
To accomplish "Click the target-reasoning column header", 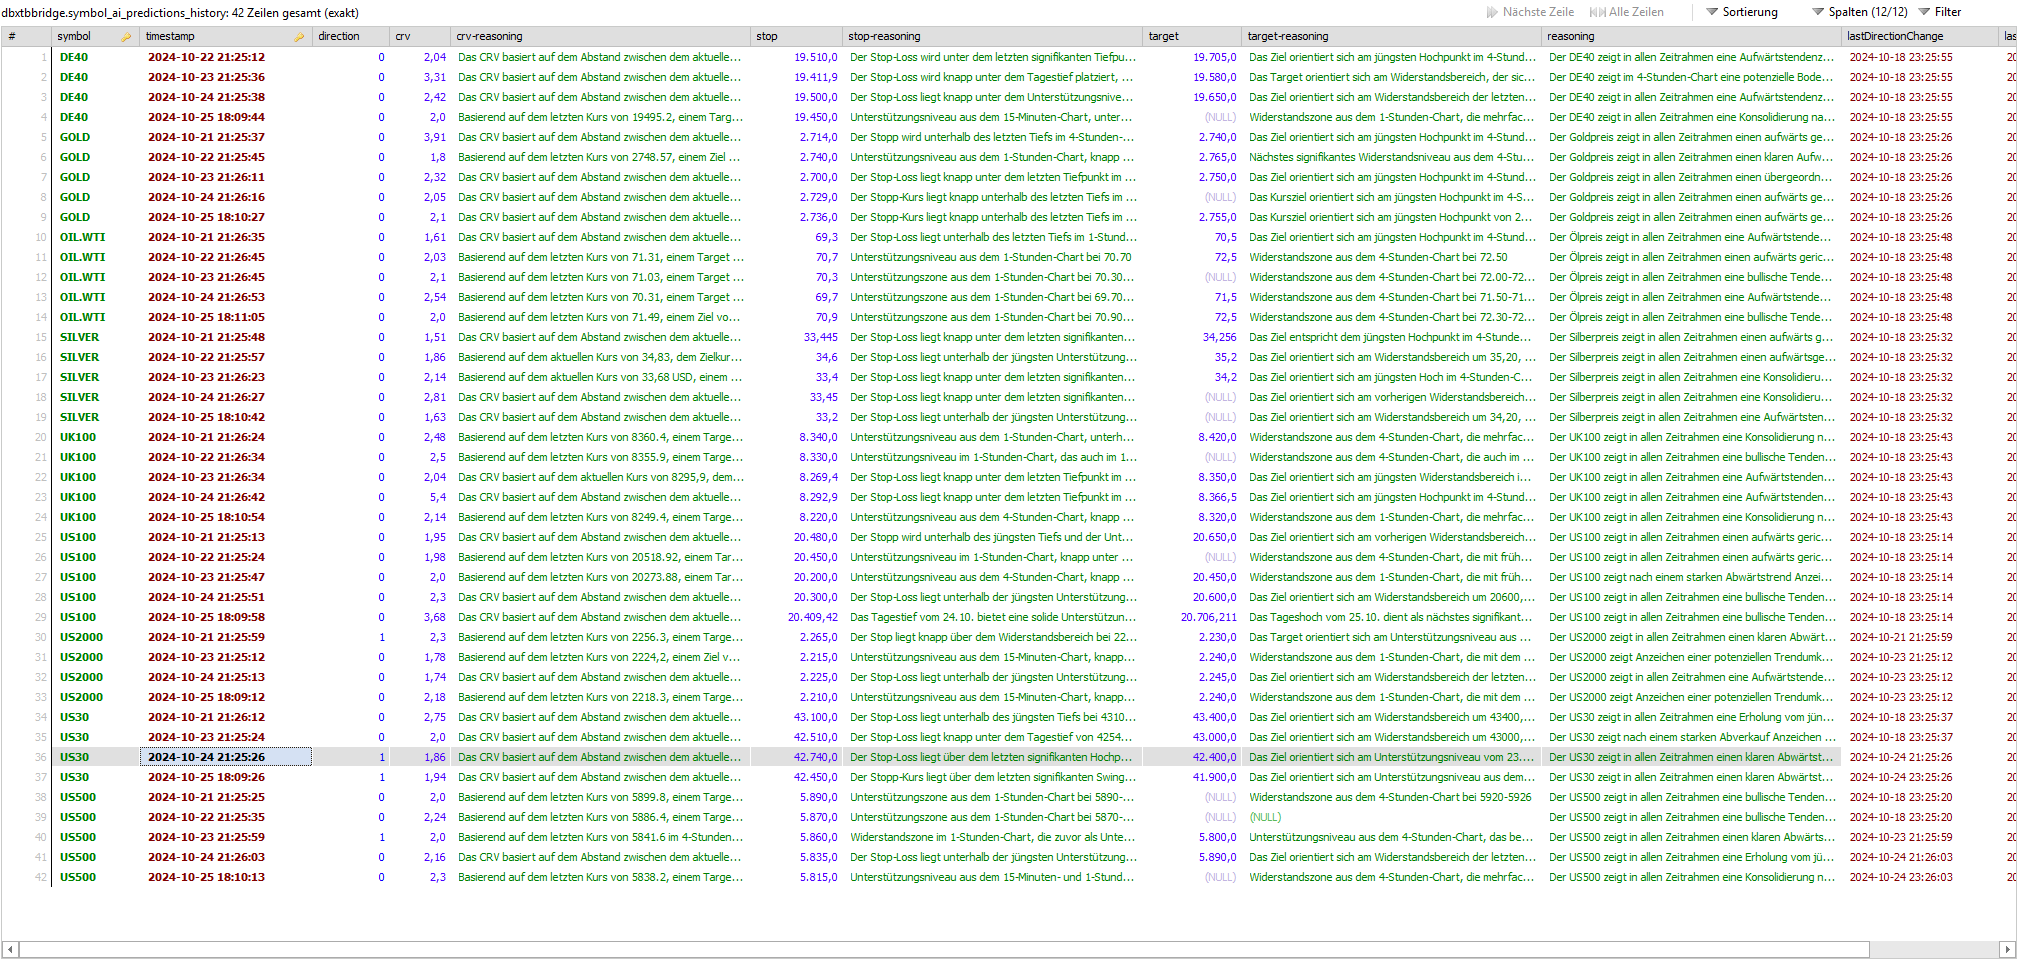I will click(x=1391, y=36).
